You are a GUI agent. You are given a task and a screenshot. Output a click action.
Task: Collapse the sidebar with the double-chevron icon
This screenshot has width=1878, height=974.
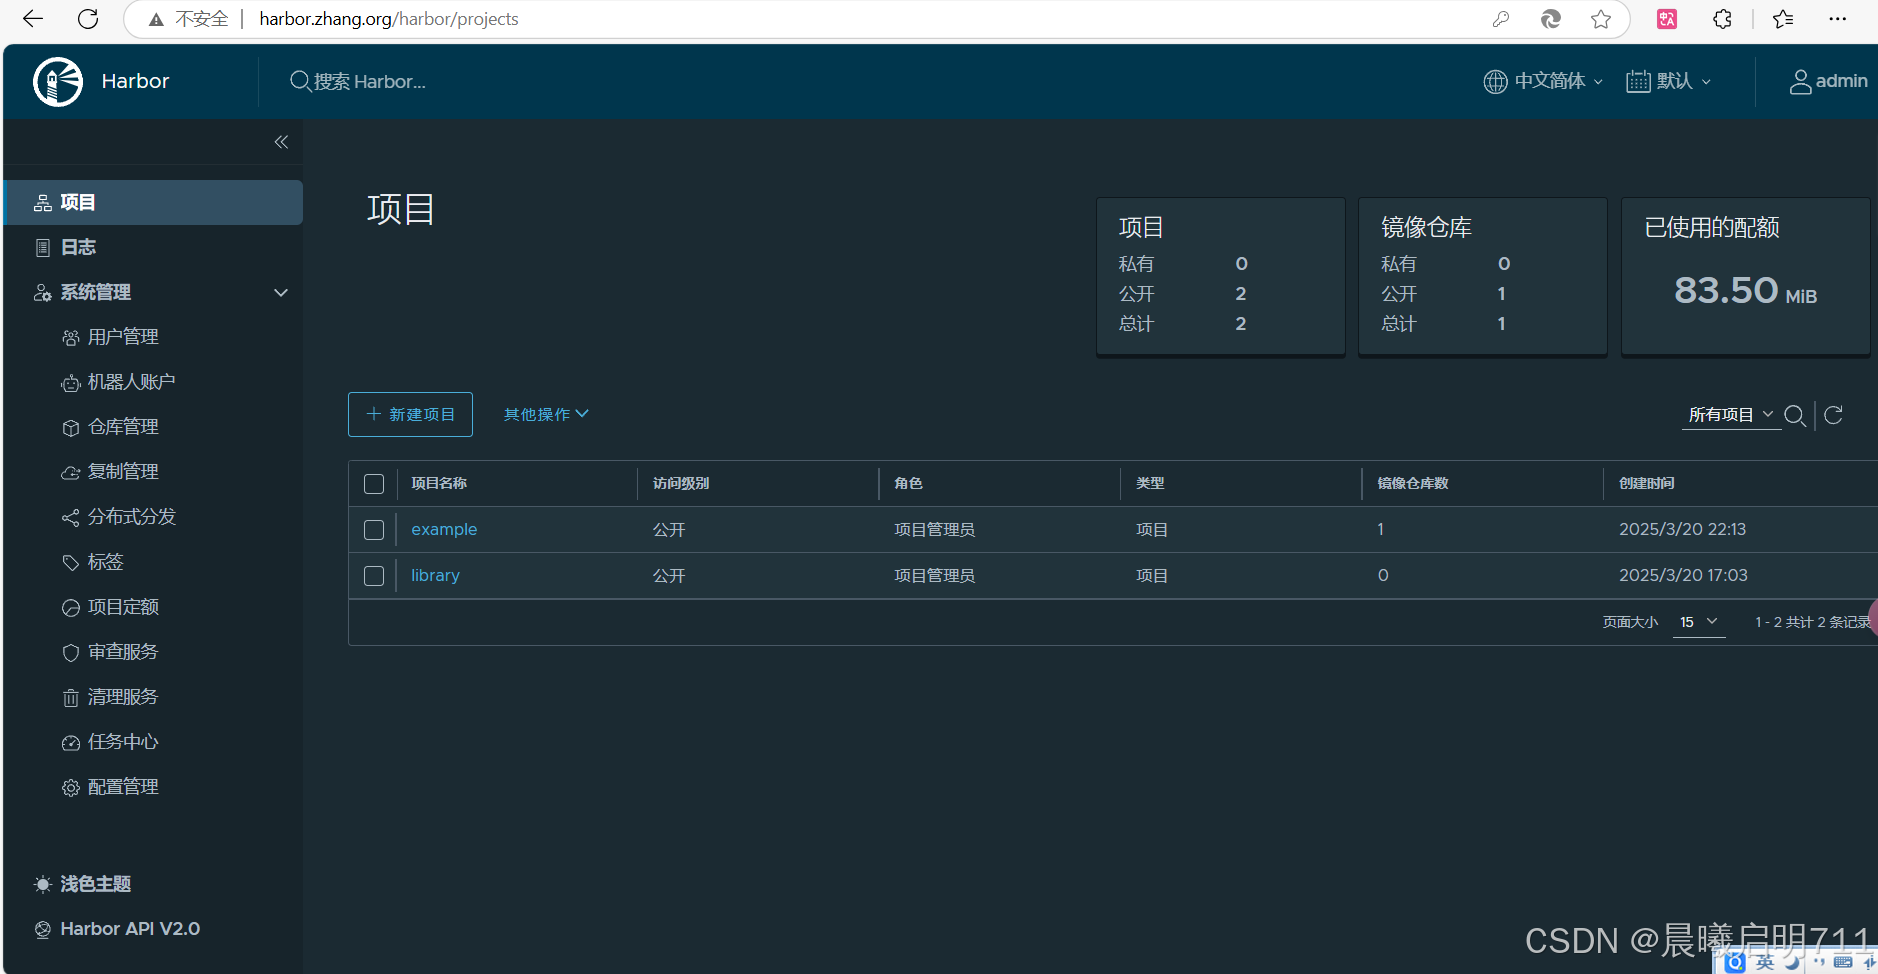point(281,142)
